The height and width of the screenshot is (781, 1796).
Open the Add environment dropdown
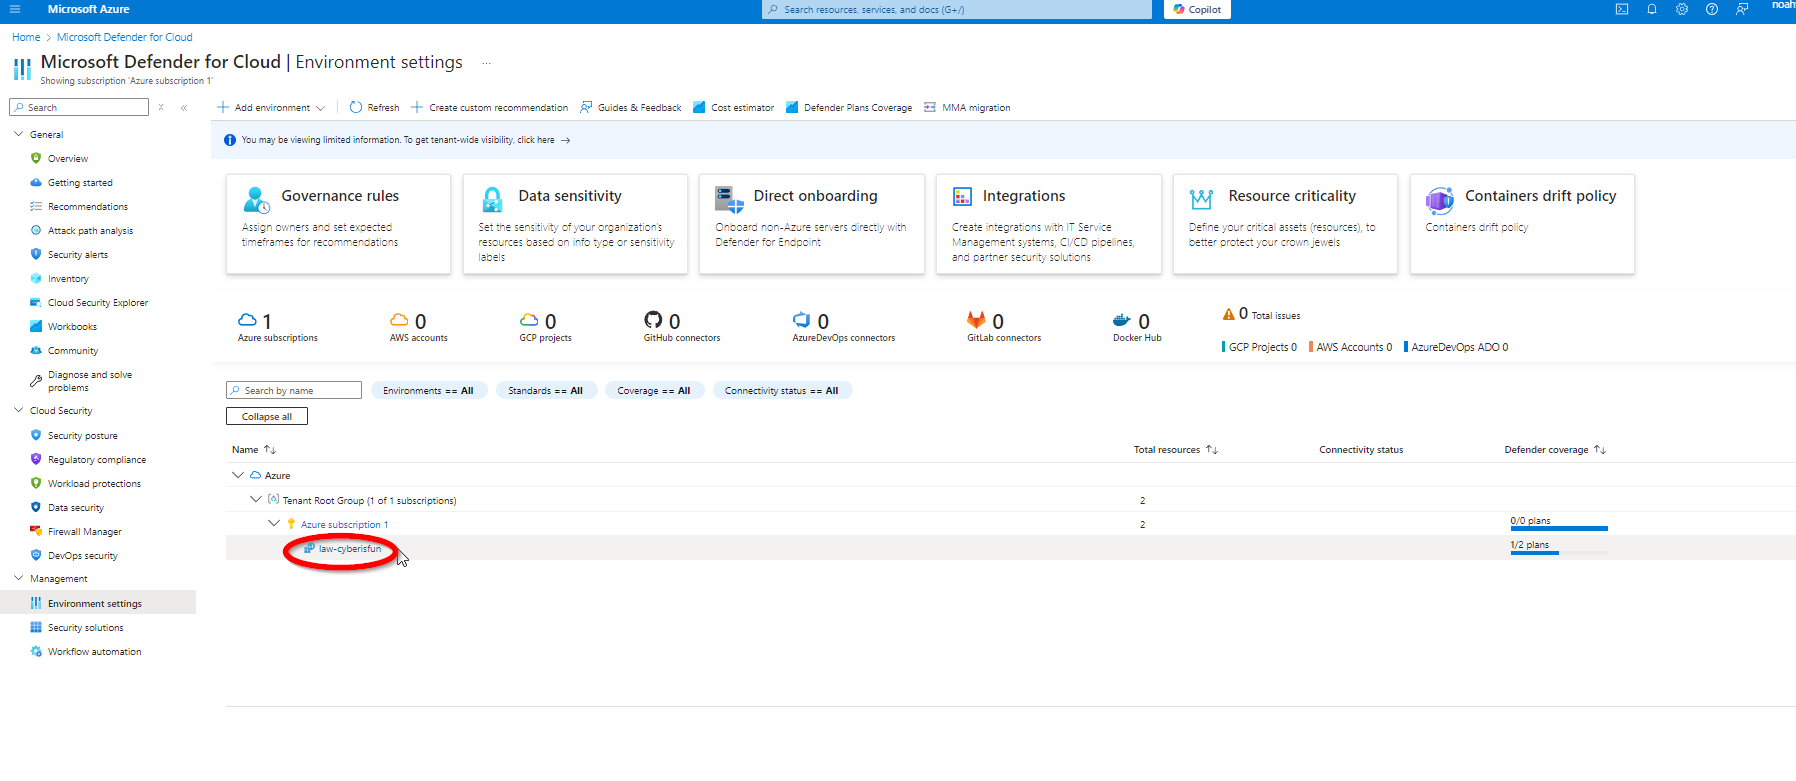[271, 107]
